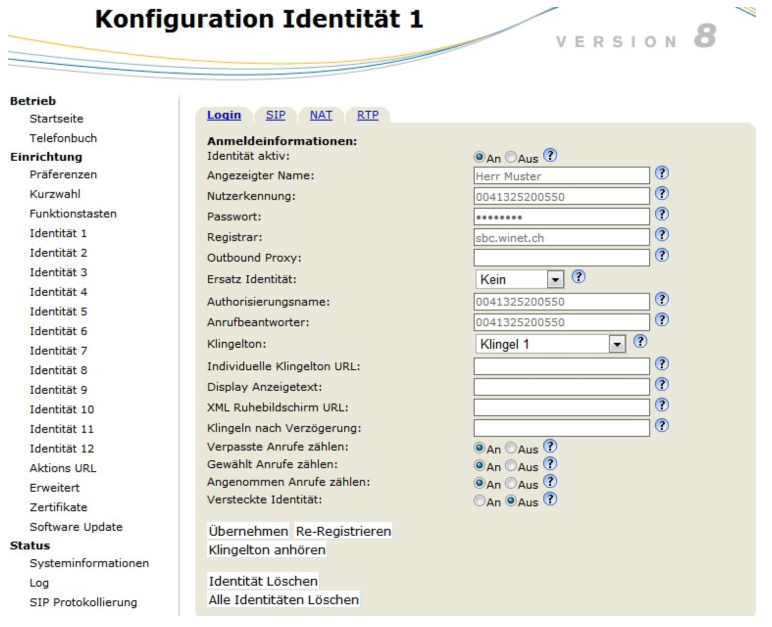
Task: Open the Klingelton dropdown showing Klingel 1
Action: tap(550, 344)
